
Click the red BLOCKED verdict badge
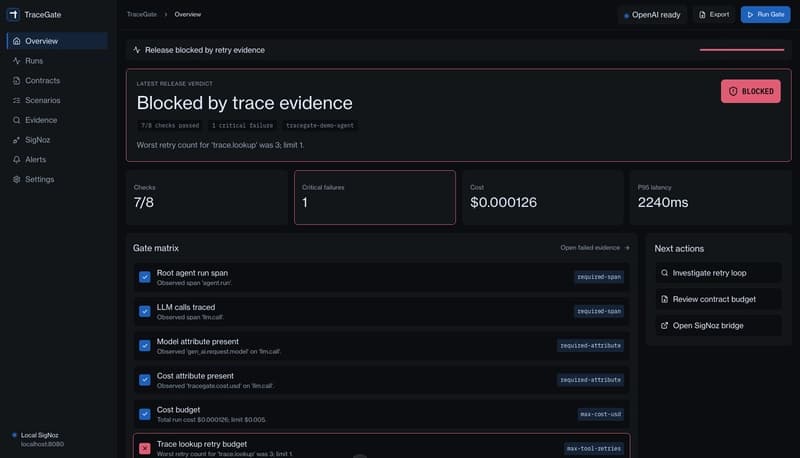pos(751,91)
